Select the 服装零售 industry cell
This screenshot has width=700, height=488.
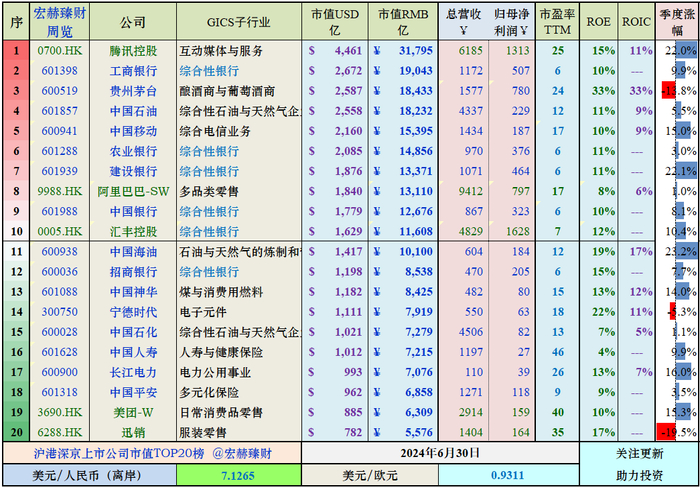239,433
